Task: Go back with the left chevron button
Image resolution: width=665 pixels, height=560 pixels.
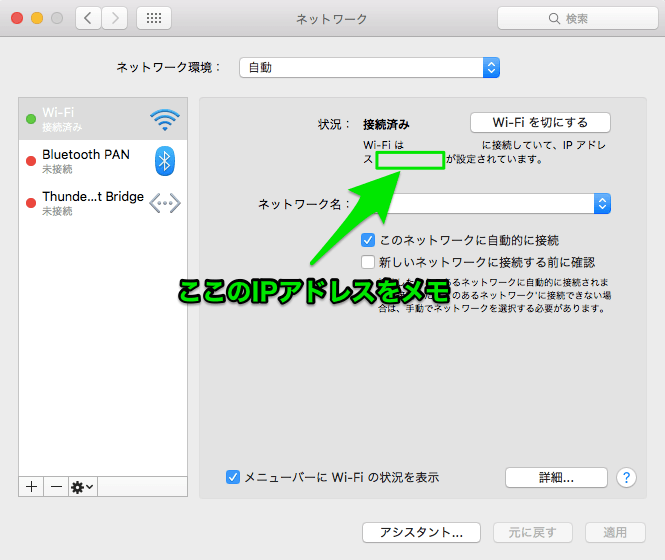Action: [x=88, y=18]
